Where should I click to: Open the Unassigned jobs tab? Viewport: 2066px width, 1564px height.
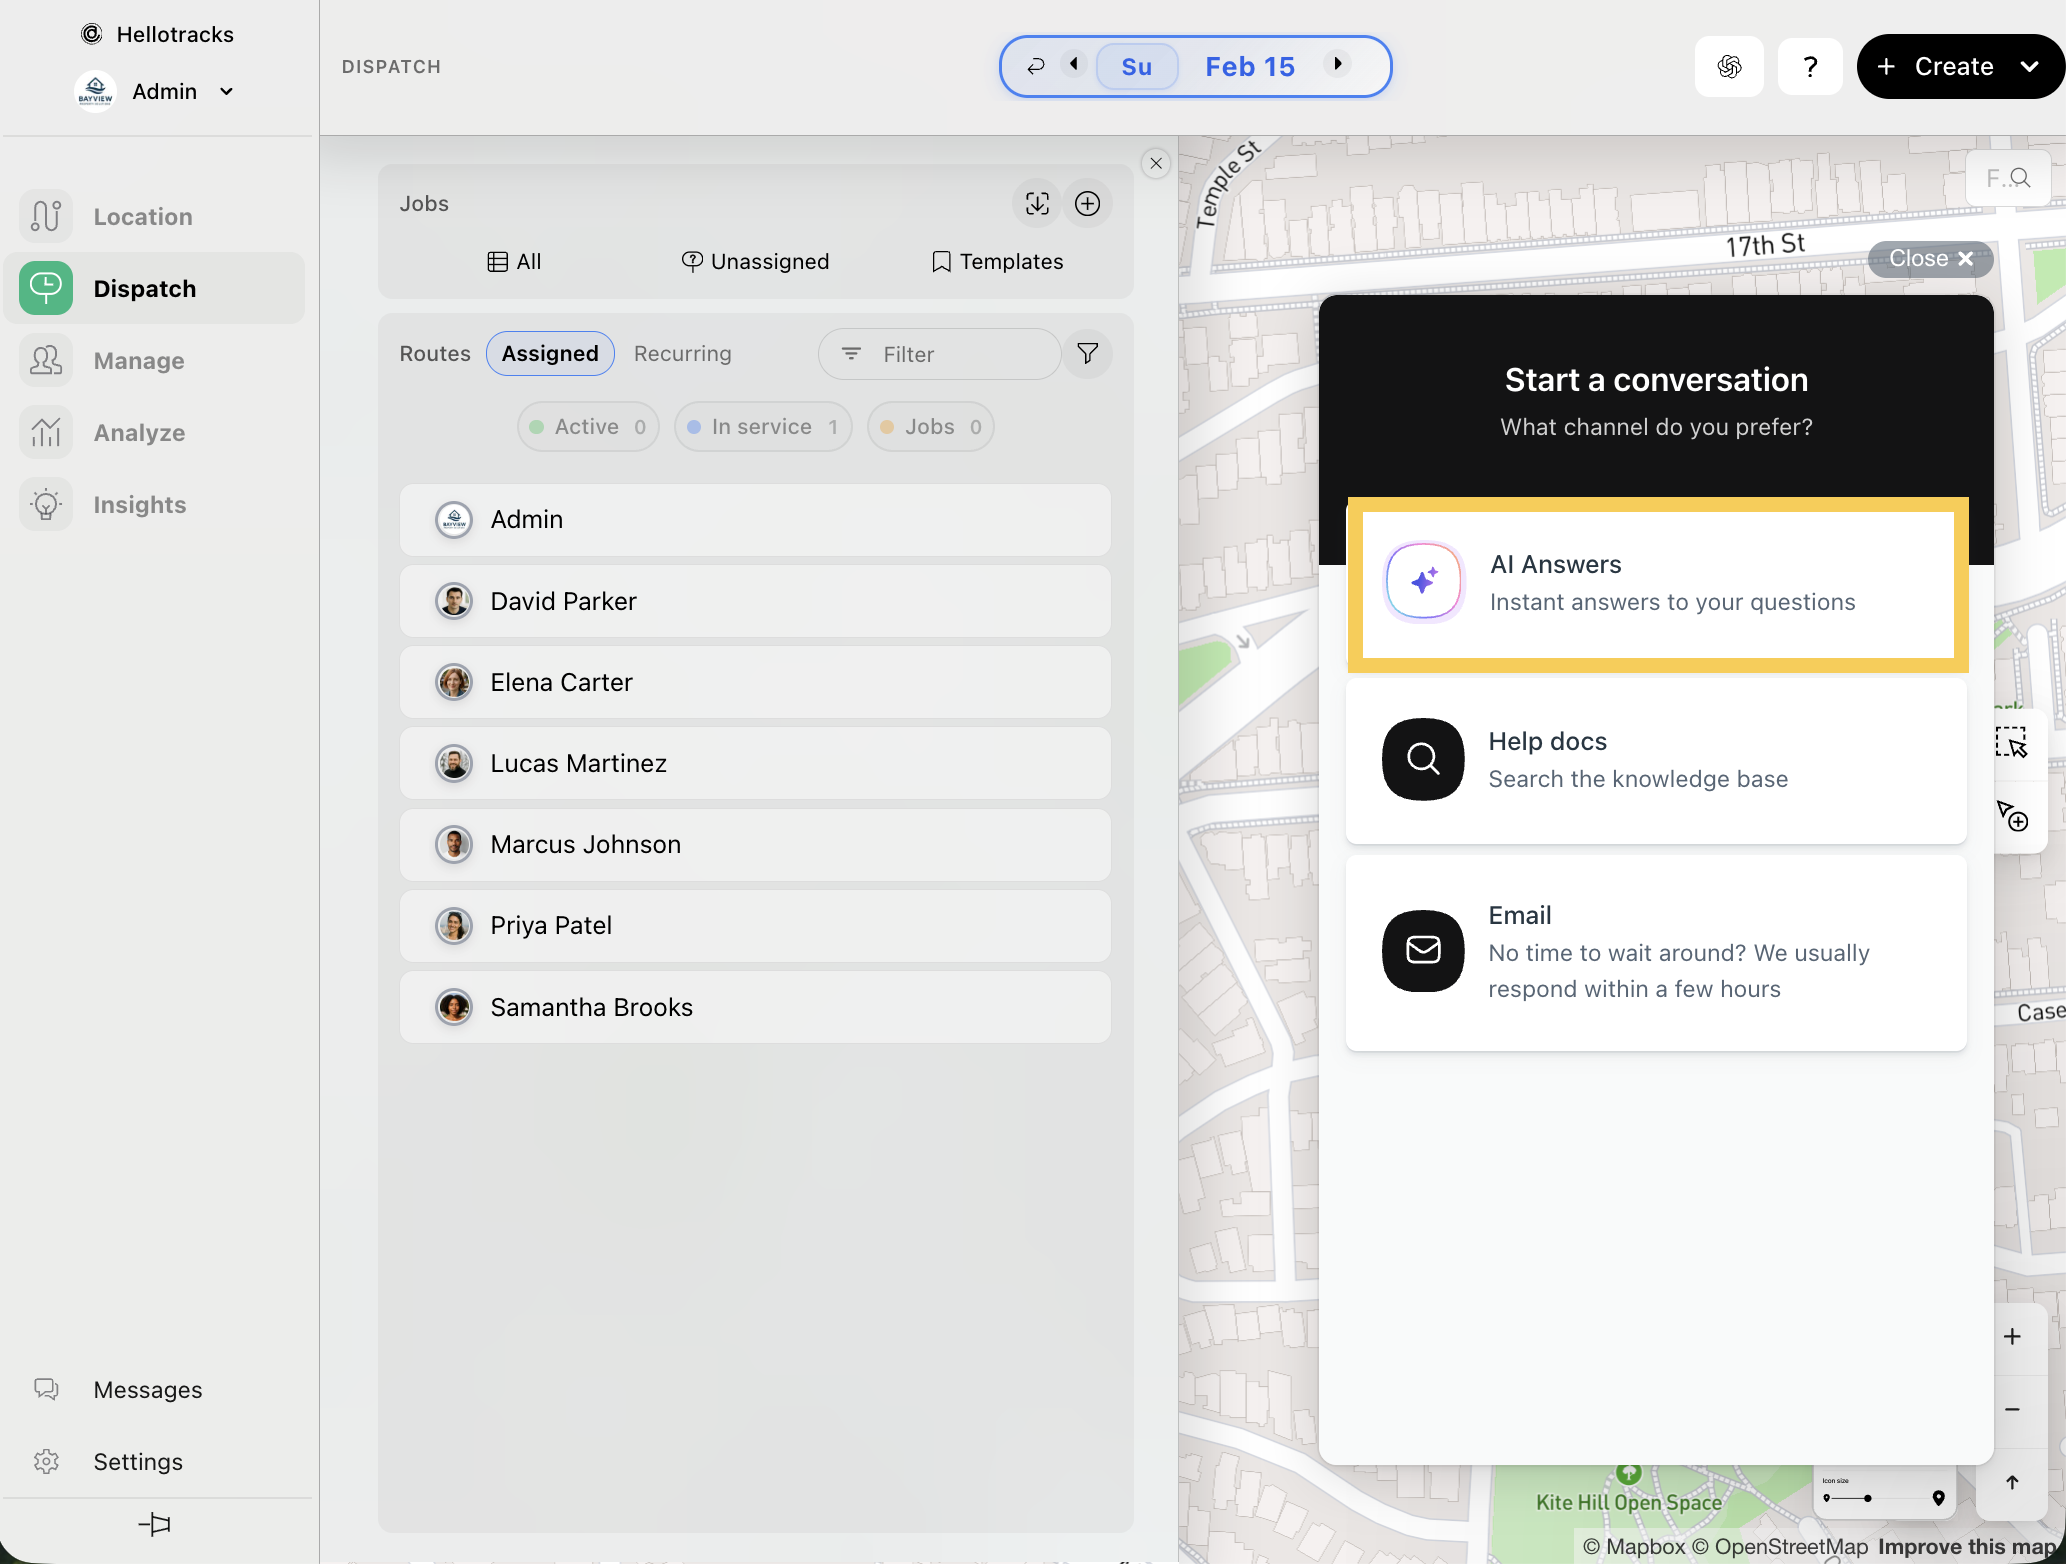tap(755, 262)
